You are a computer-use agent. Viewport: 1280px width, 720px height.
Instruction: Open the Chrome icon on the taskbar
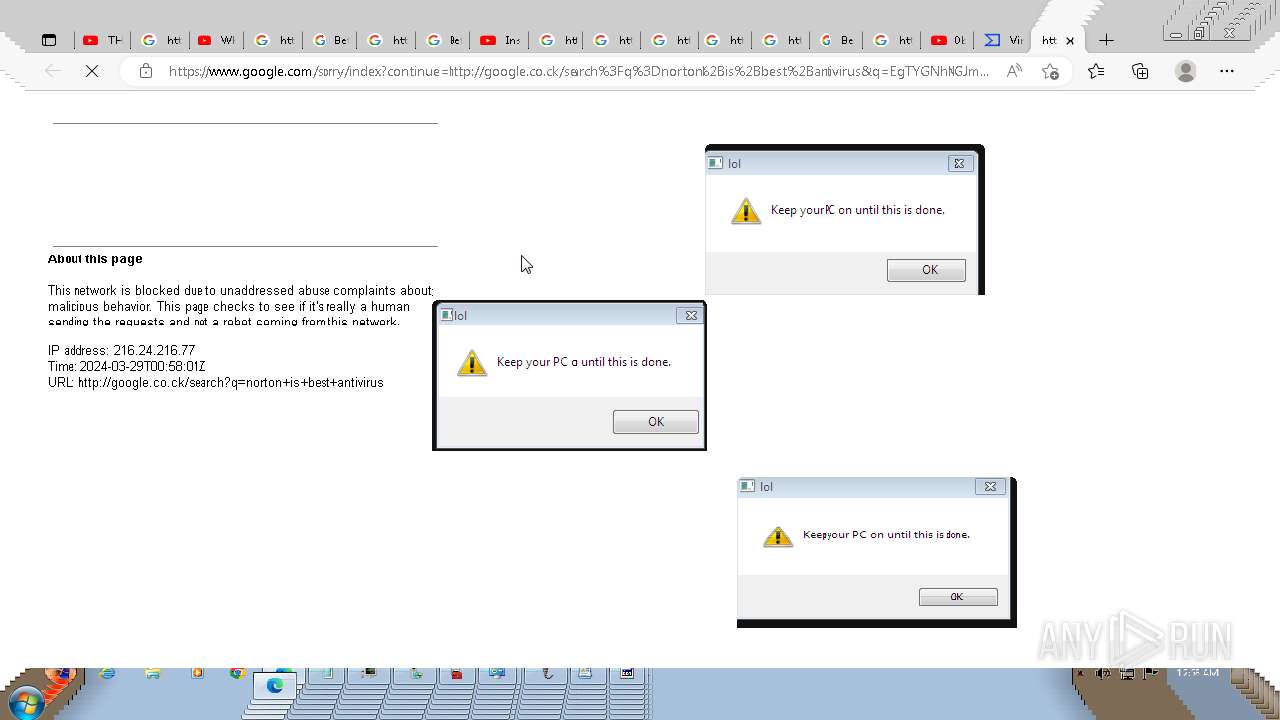click(x=237, y=674)
